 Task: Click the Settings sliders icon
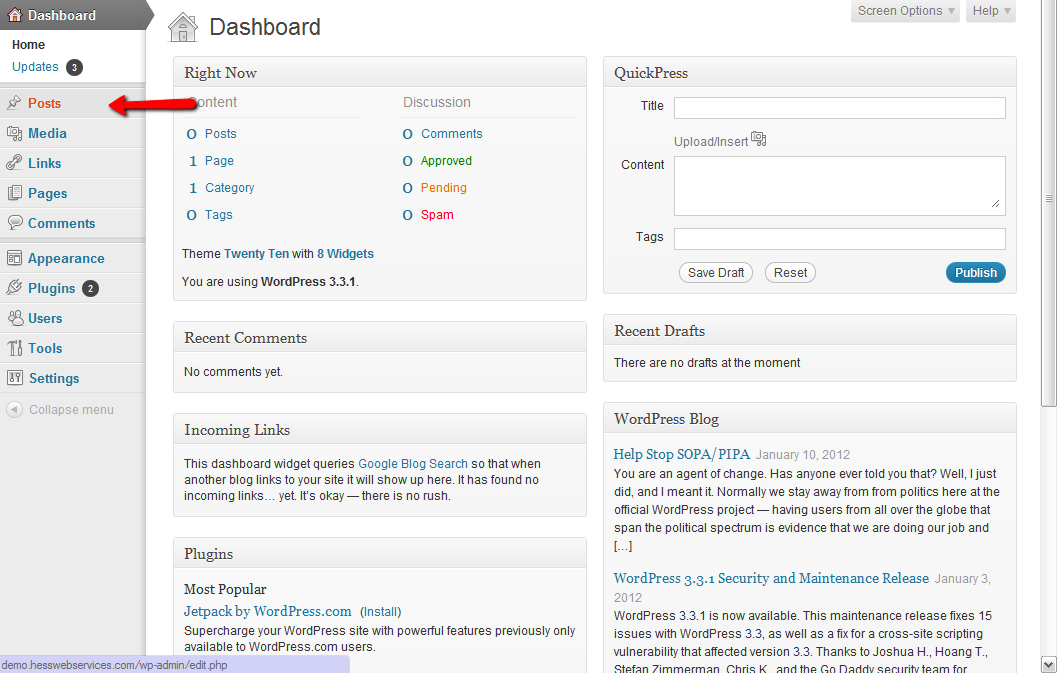pyautogui.click(x=14, y=378)
